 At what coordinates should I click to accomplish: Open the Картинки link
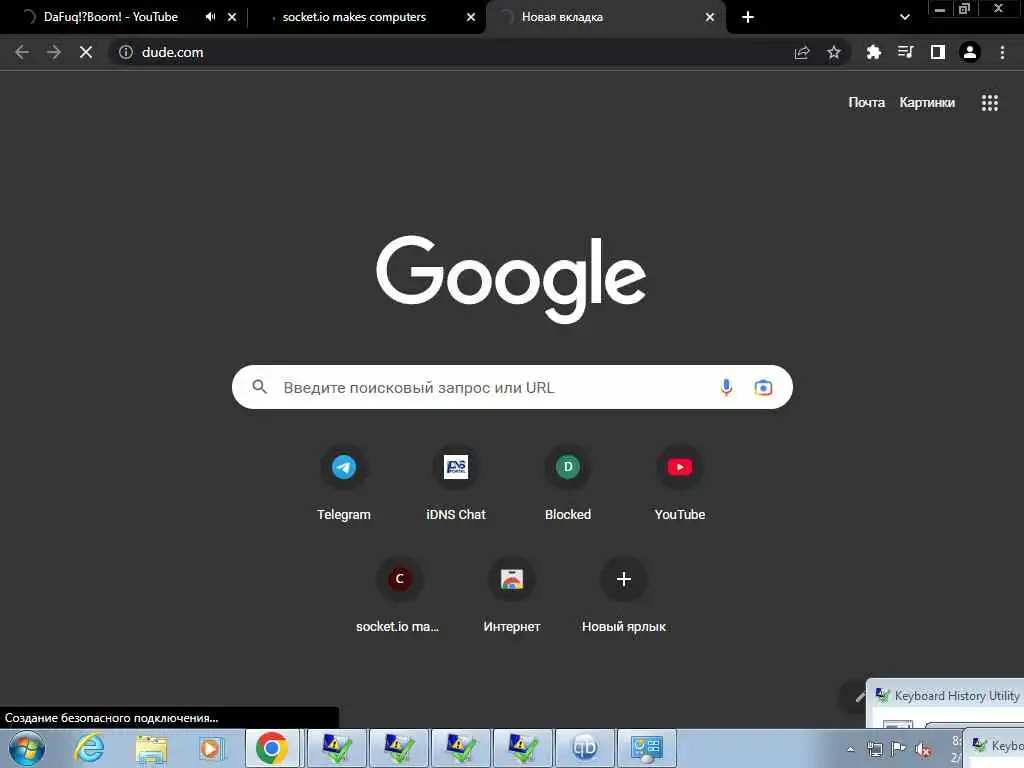[x=927, y=103]
